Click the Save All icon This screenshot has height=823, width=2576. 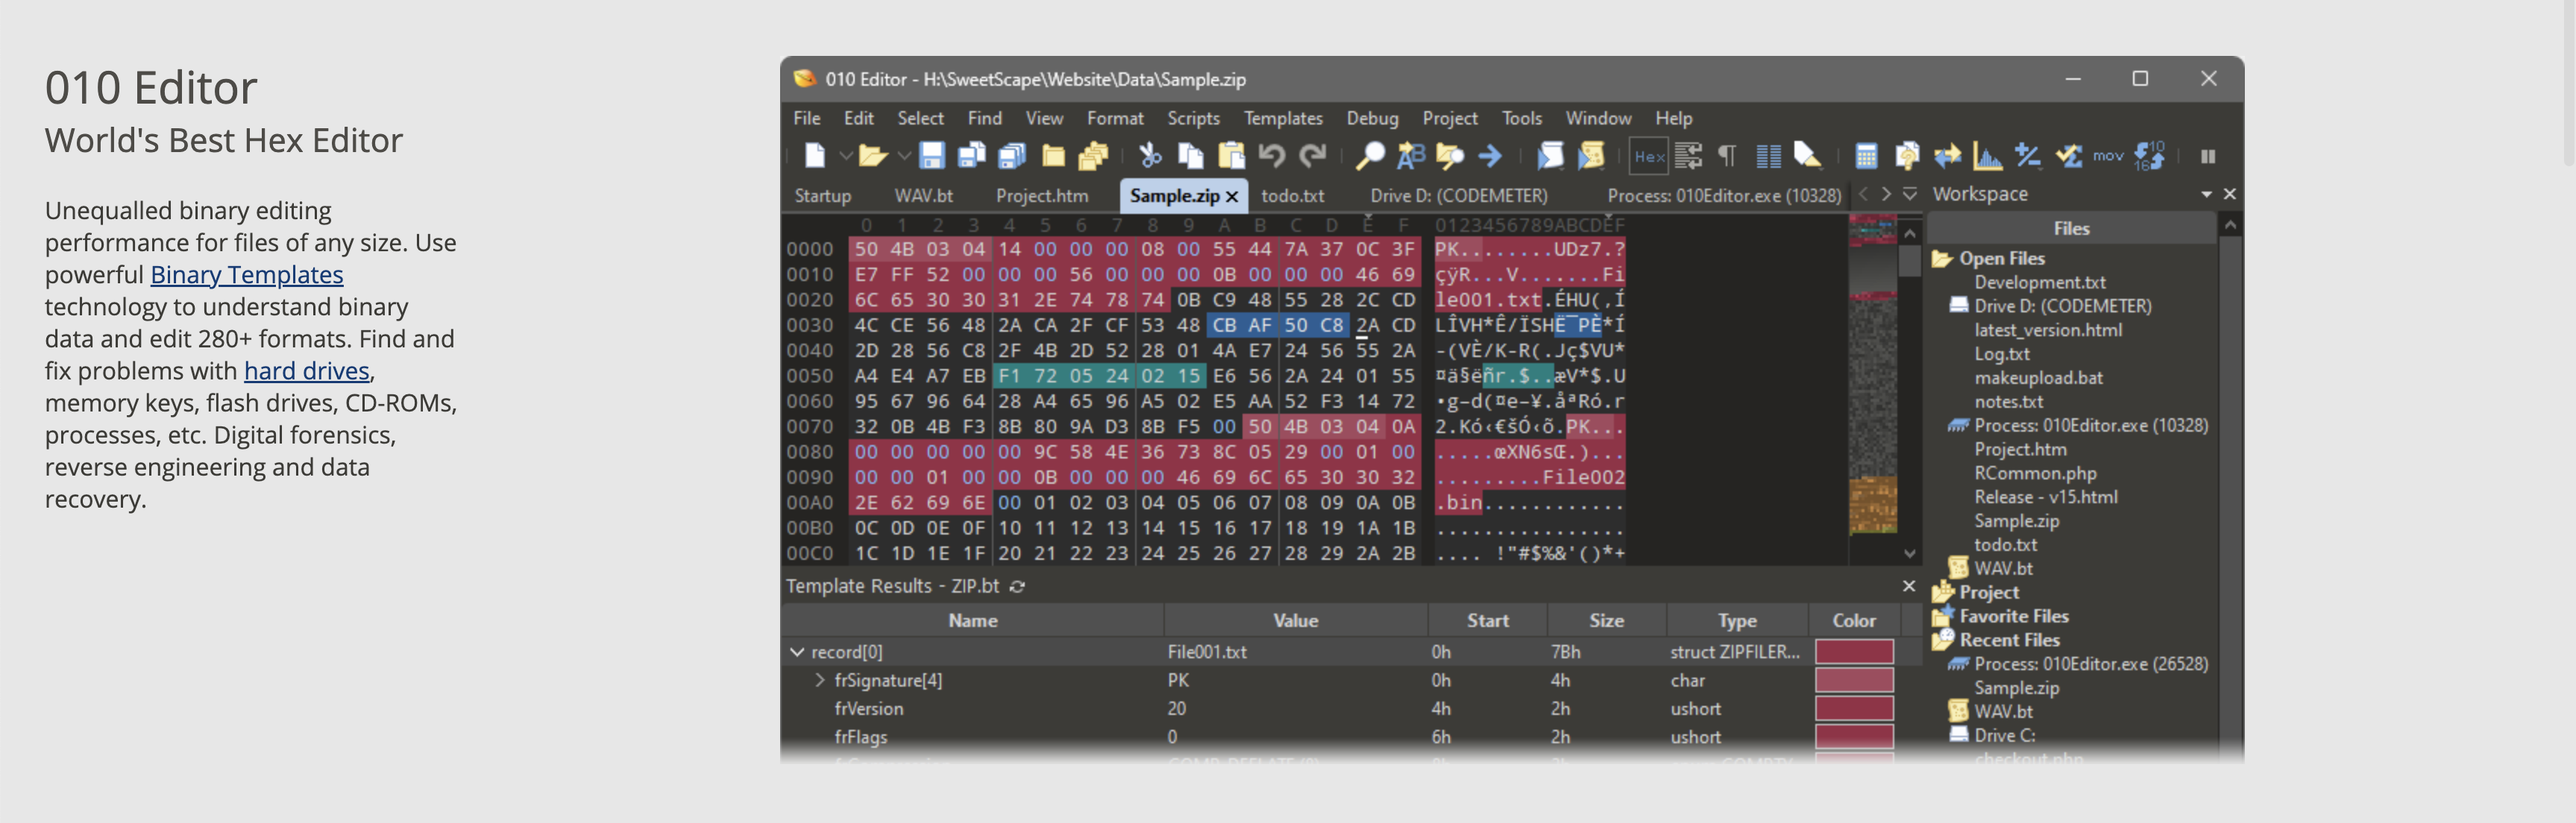[1012, 156]
